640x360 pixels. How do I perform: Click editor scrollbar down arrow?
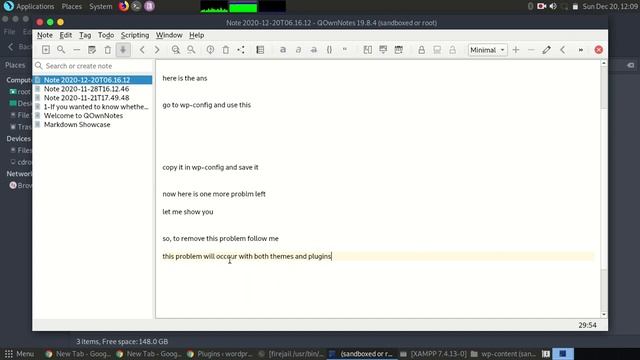click(604, 315)
